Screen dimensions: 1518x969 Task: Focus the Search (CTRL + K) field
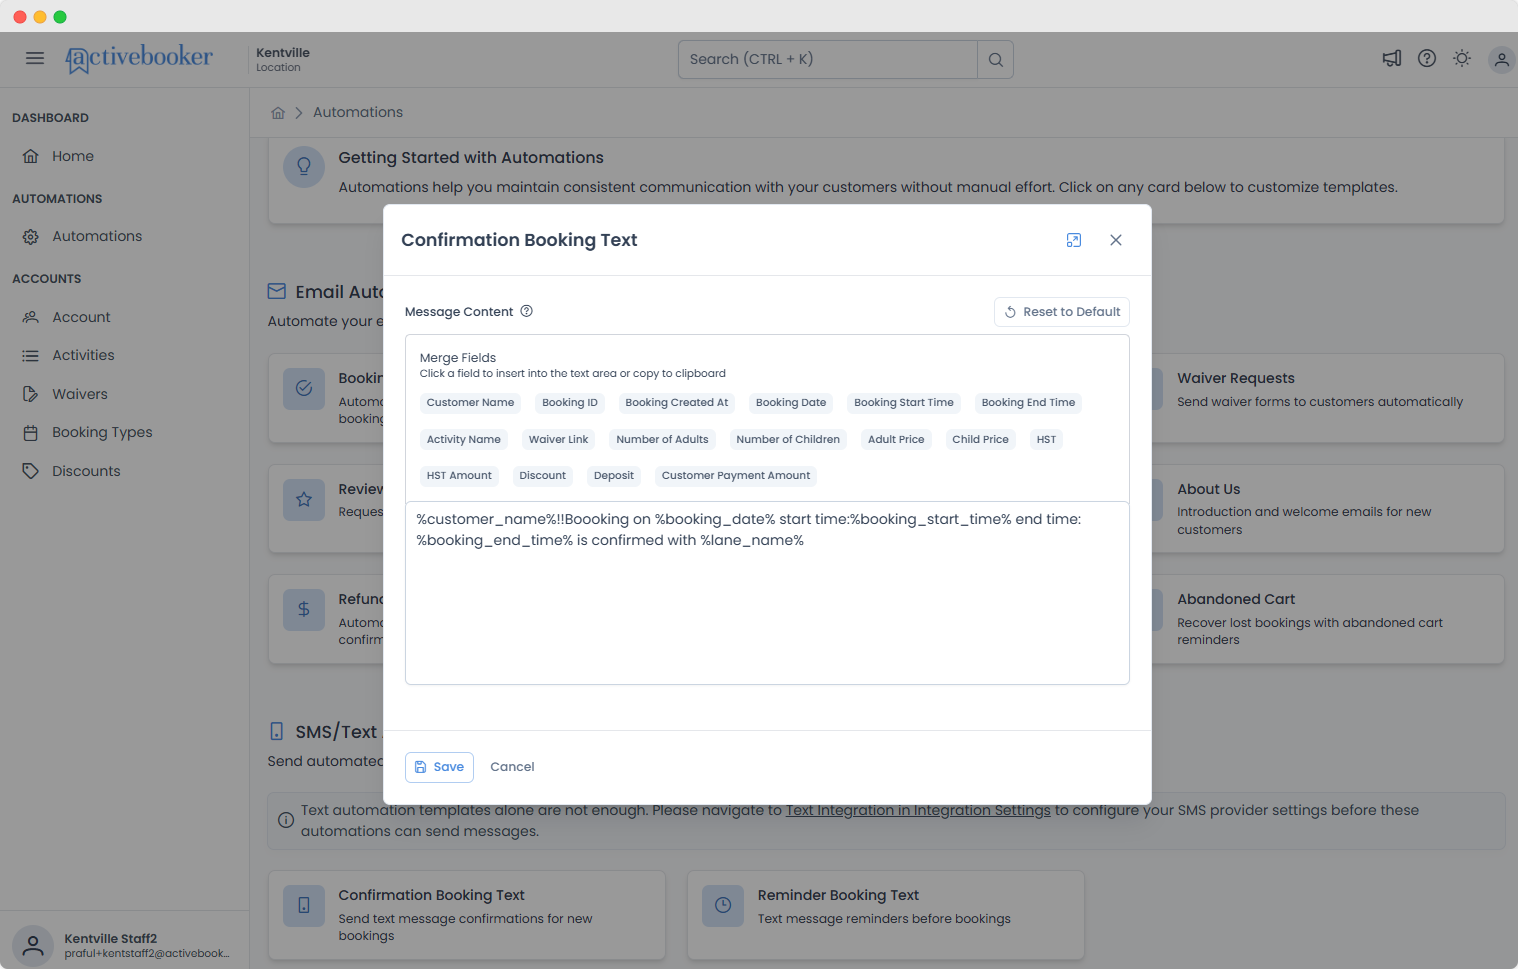click(827, 59)
